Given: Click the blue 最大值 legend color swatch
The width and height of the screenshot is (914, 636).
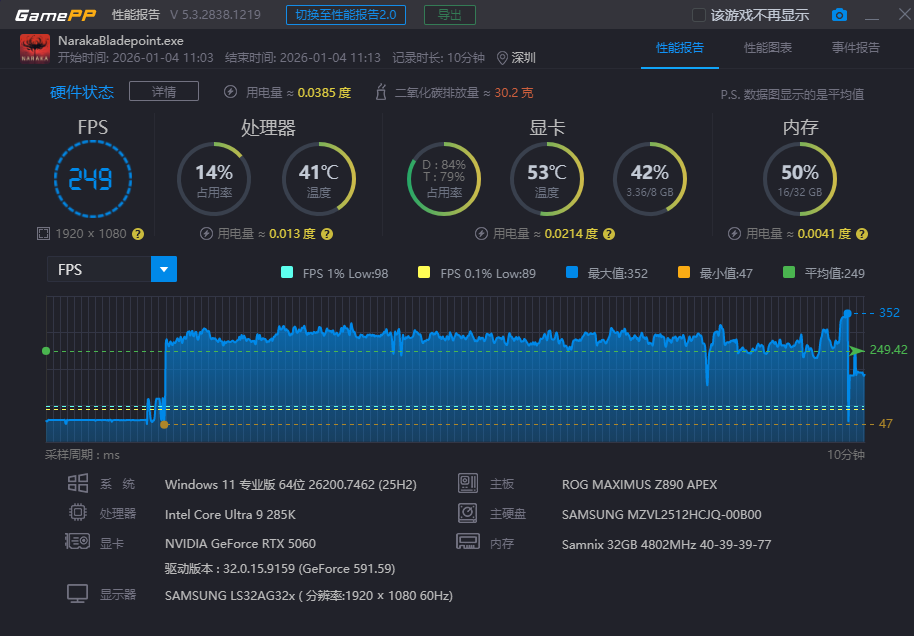Looking at the screenshot, I should [x=571, y=273].
